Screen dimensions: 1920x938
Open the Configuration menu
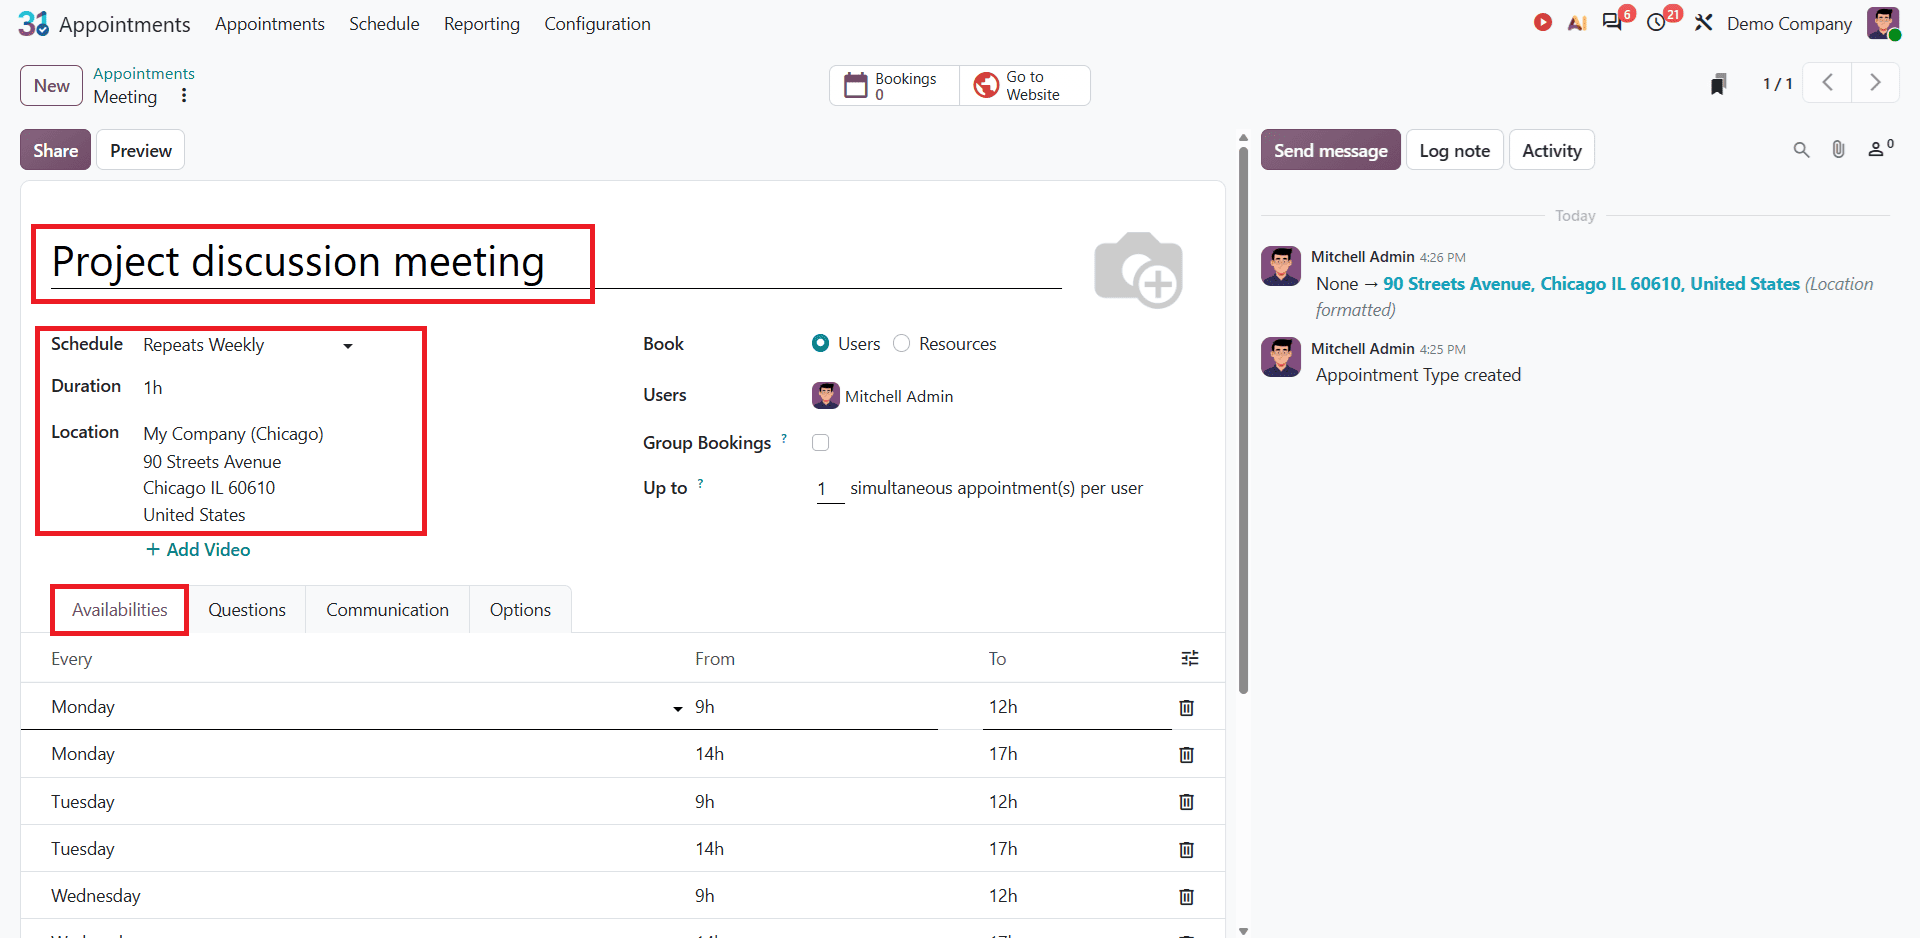597,23
